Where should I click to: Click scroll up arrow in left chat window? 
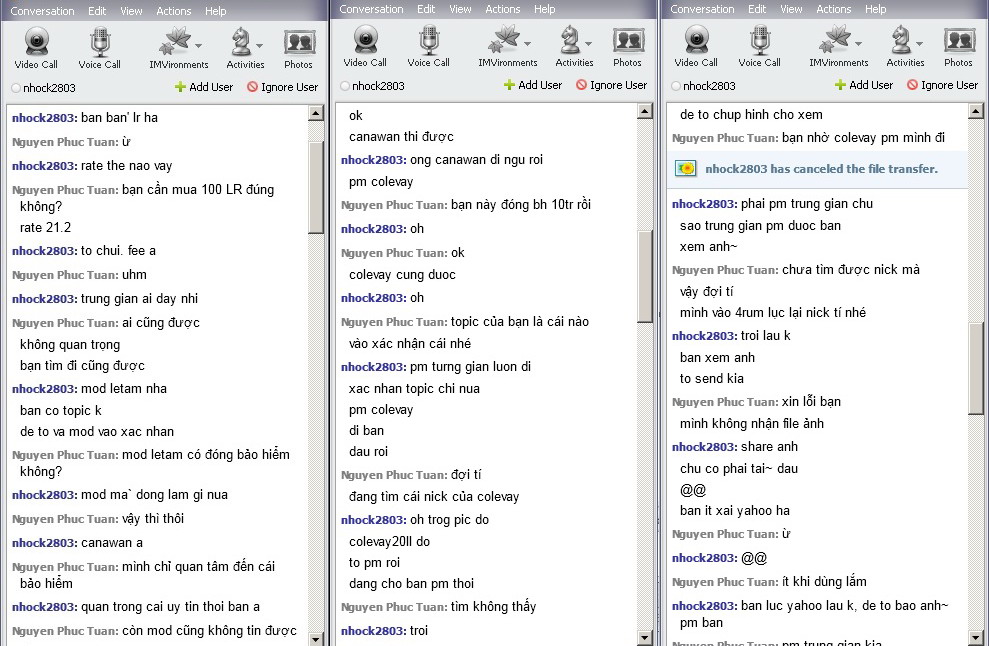(x=316, y=114)
